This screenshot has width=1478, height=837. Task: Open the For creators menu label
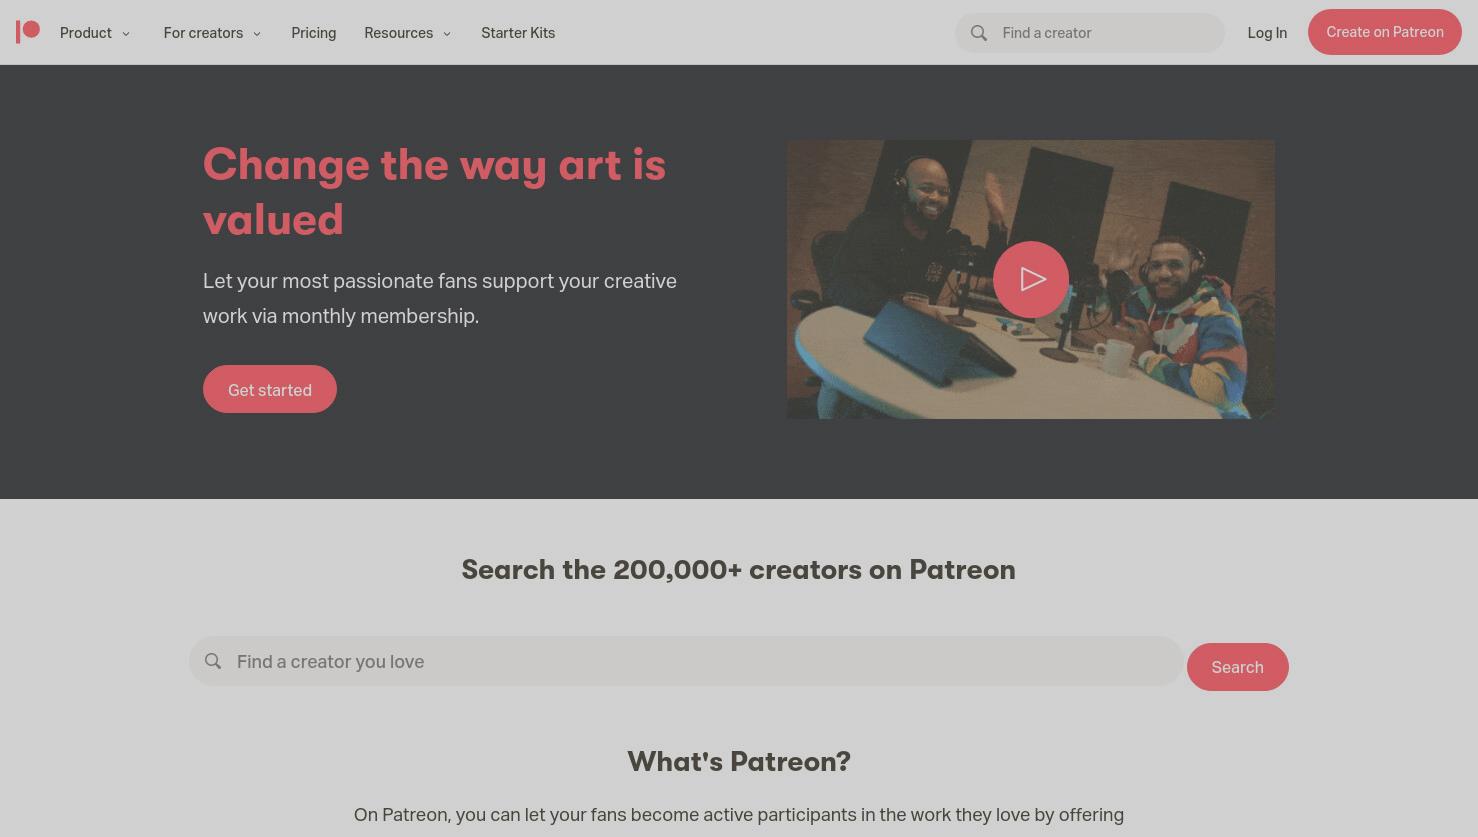[203, 33]
